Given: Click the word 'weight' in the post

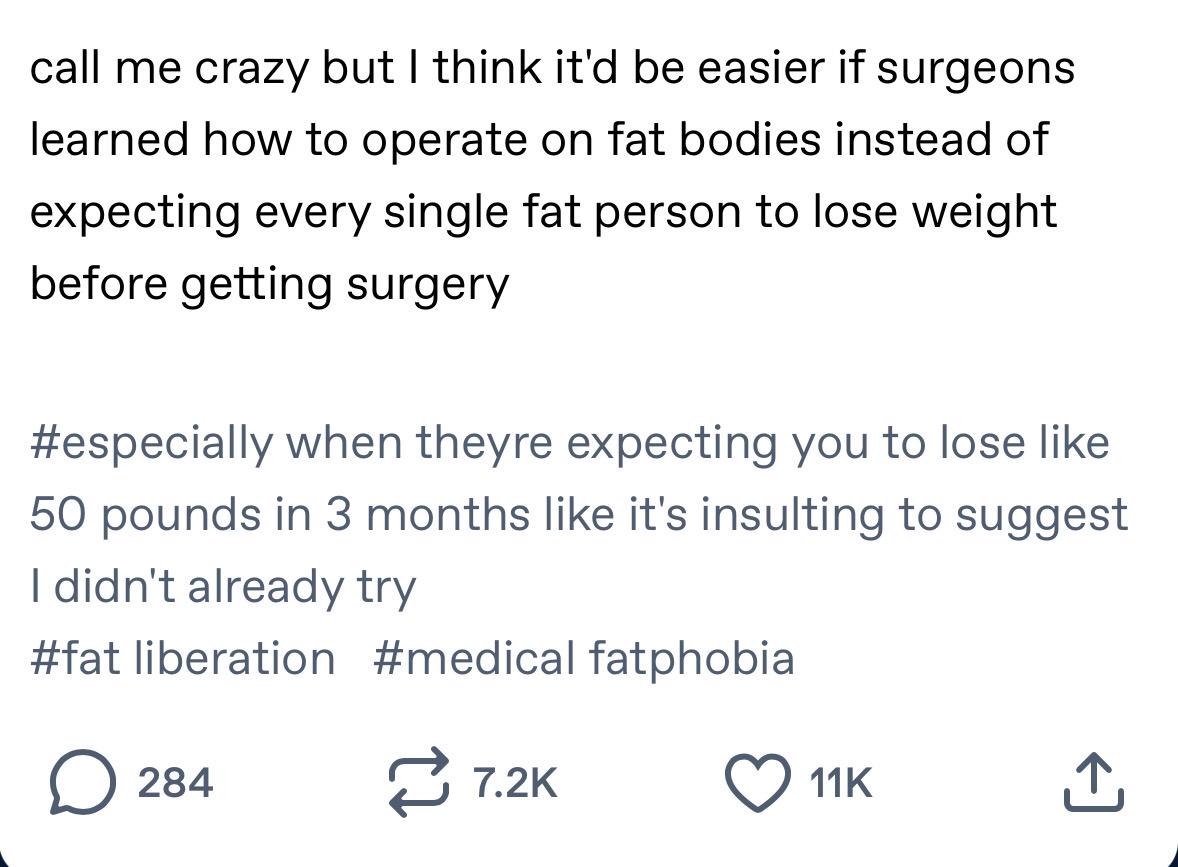Looking at the screenshot, I should [x=984, y=213].
